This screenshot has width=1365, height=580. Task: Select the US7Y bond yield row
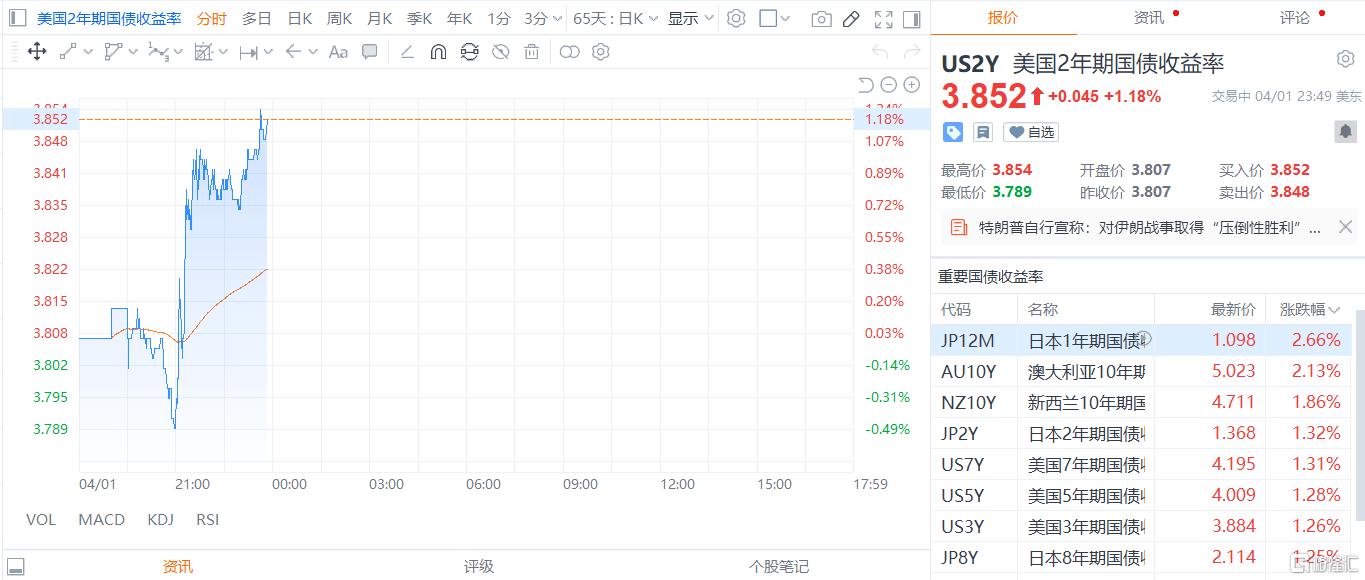pos(1140,464)
